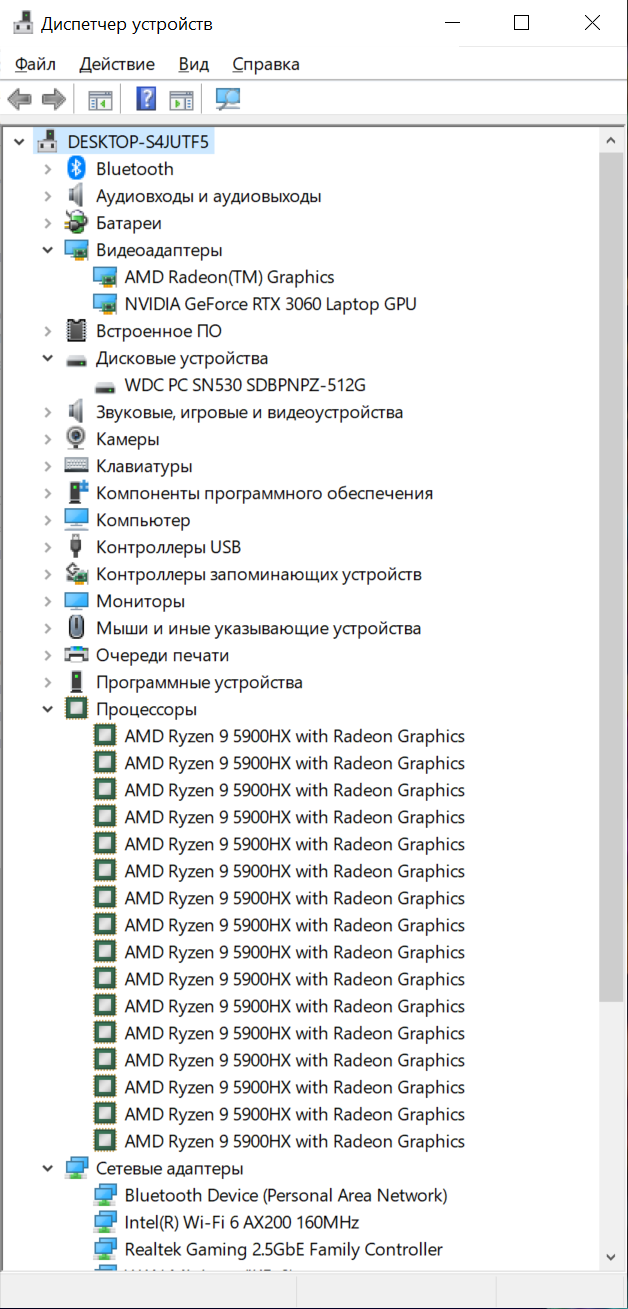Viewport: 628px width, 1309px height.
Task: Open the Действие menu
Action: 117,64
